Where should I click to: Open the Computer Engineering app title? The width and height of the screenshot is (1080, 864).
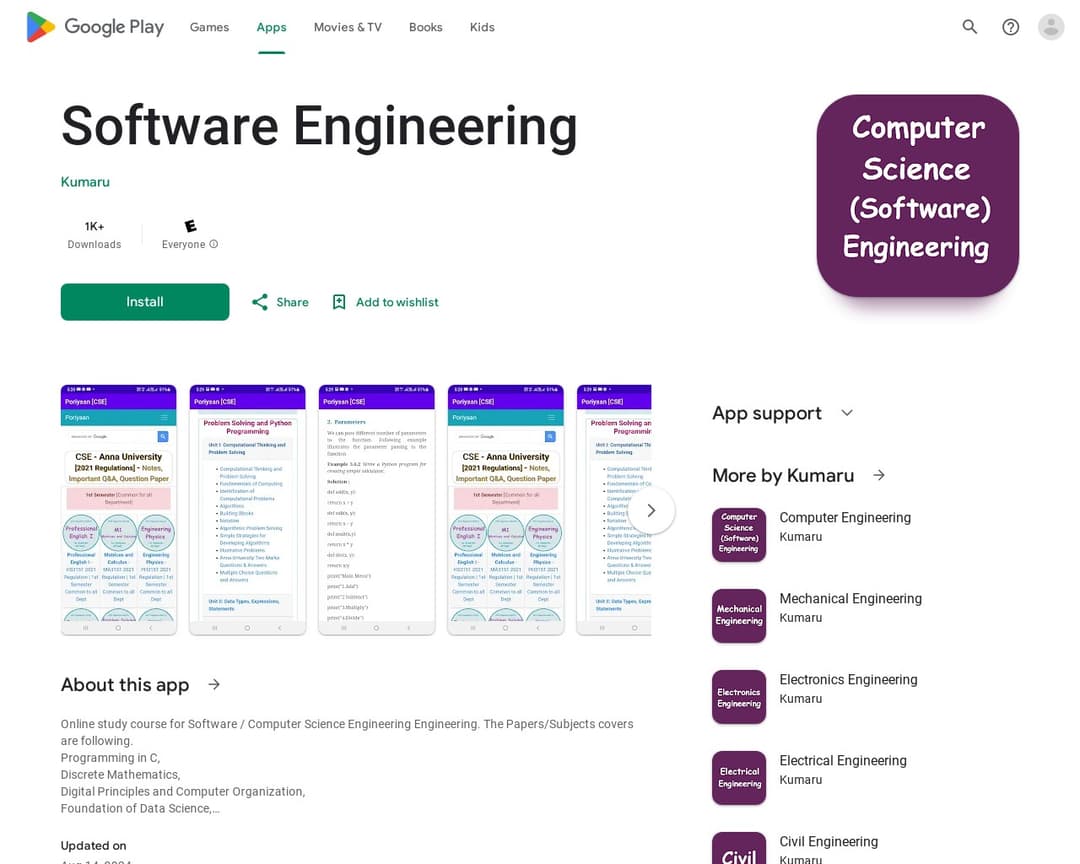845,517
